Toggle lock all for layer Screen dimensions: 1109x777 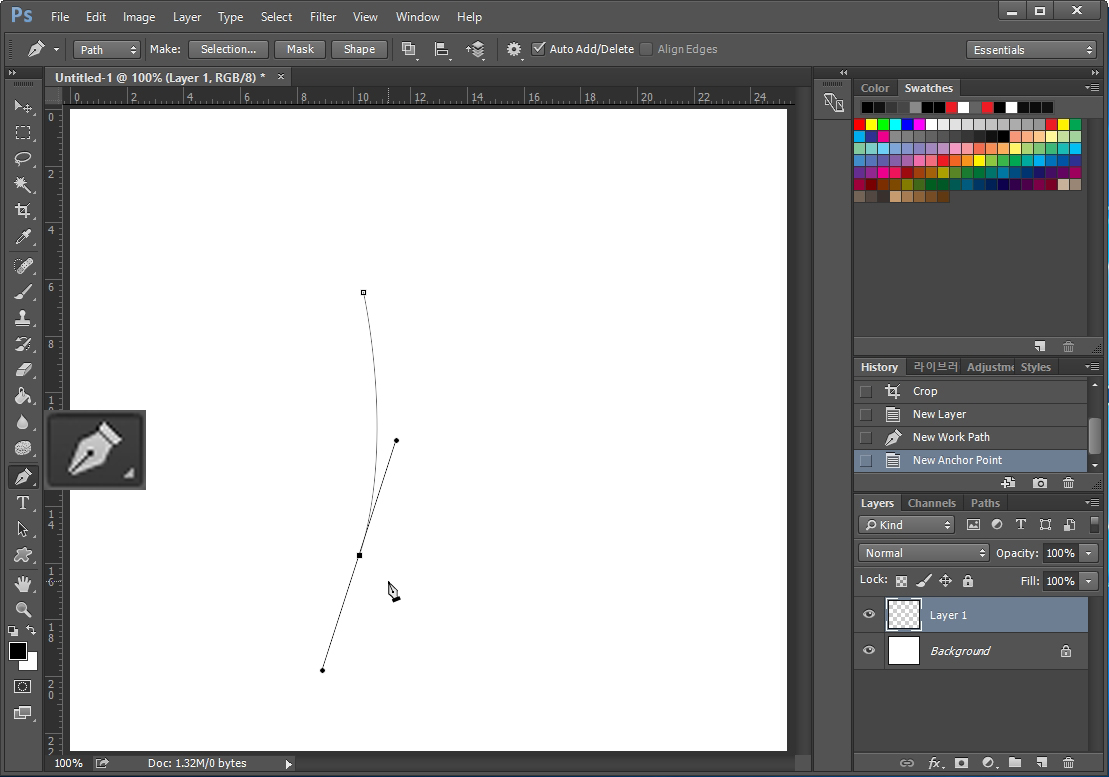pyautogui.click(x=968, y=581)
